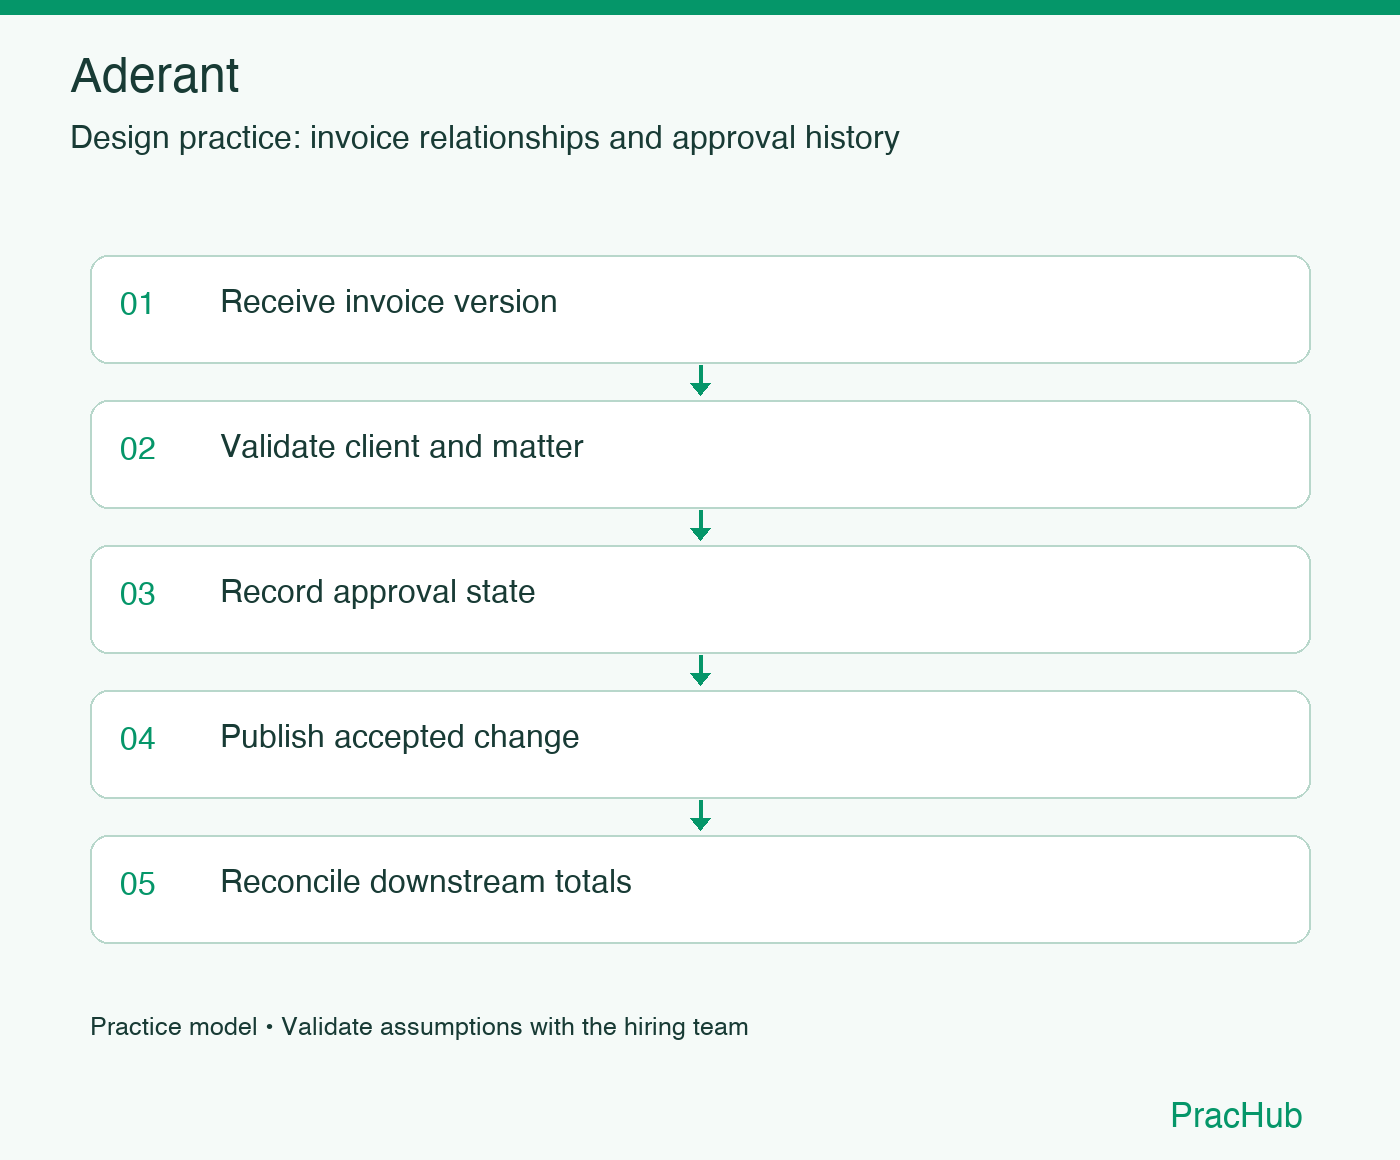Select the Validate client and matter step
Image resolution: width=1400 pixels, height=1160 pixels.
700,454
